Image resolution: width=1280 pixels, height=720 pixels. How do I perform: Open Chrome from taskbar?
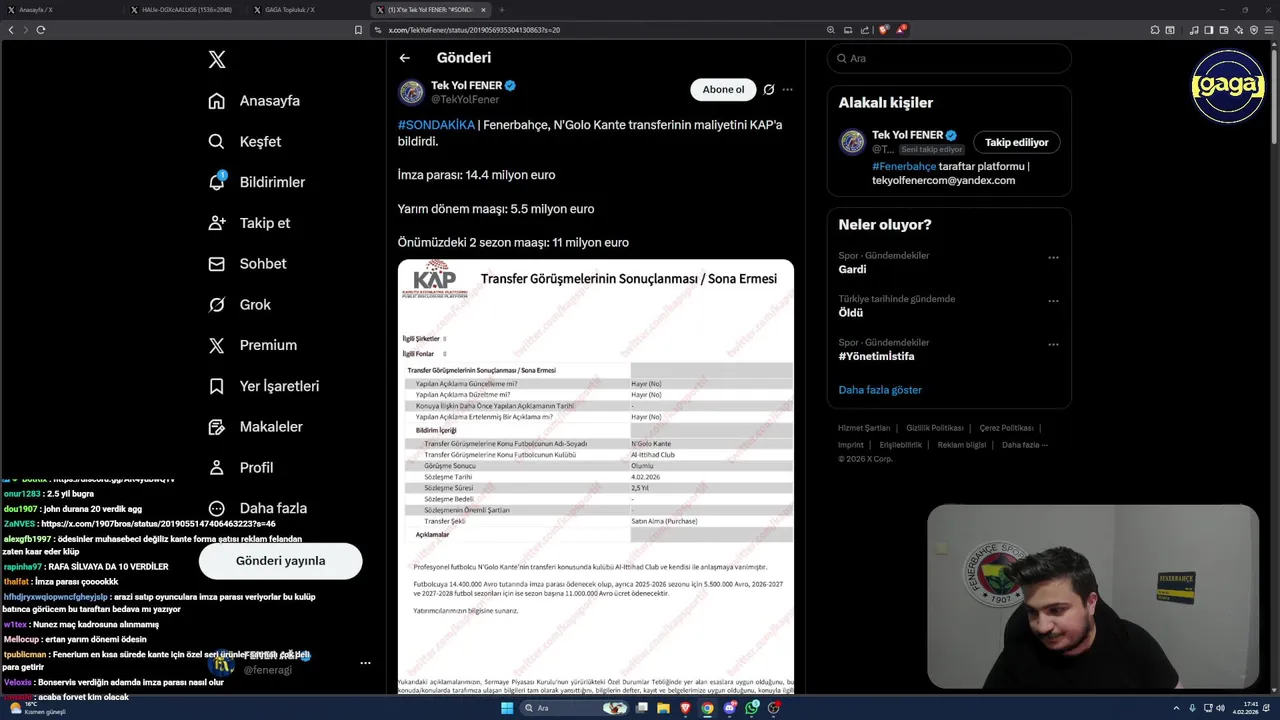coord(707,708)
